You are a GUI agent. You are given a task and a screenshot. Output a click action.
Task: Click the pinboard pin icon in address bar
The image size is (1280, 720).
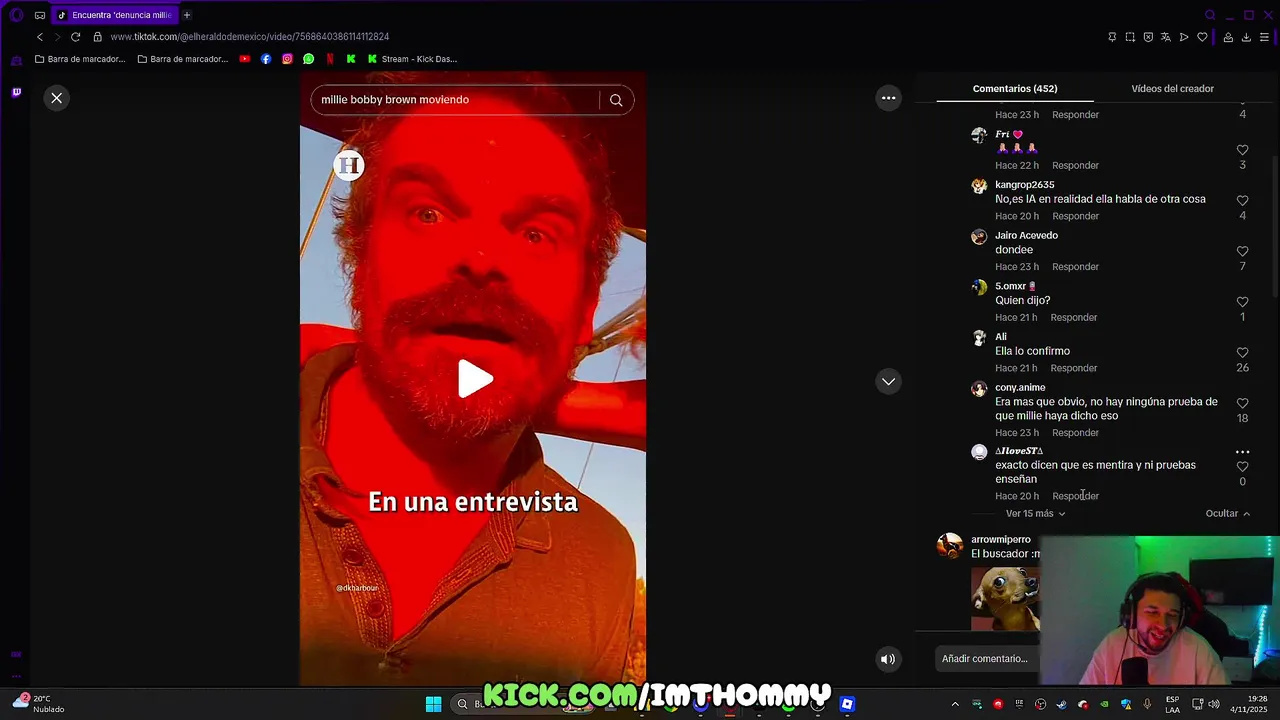tap(1112, 37)
